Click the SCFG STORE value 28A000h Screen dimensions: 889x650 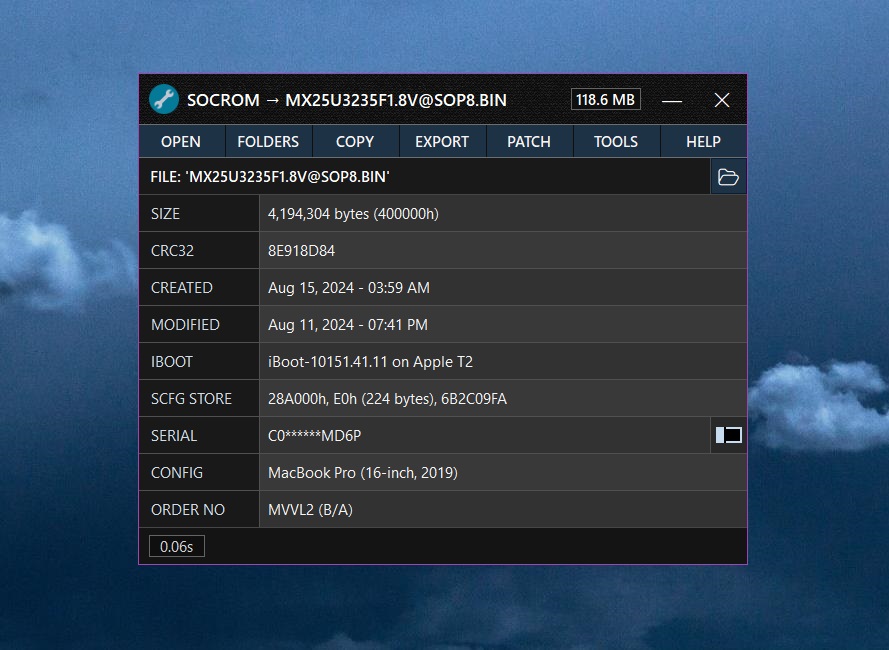coord(387,399)
